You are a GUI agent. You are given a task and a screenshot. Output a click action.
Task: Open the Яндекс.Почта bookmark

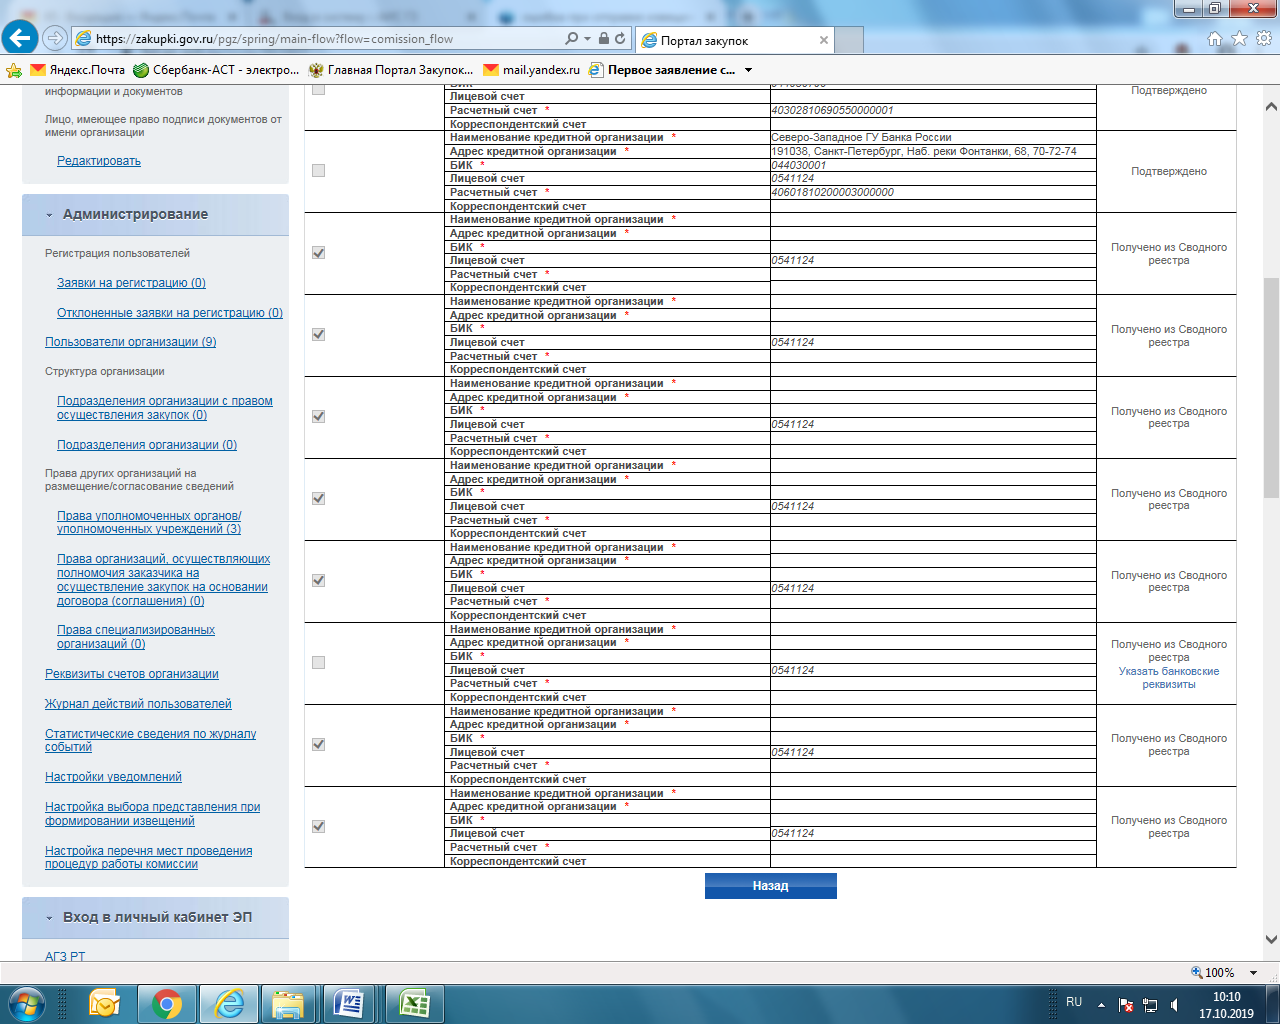[78, 70]
